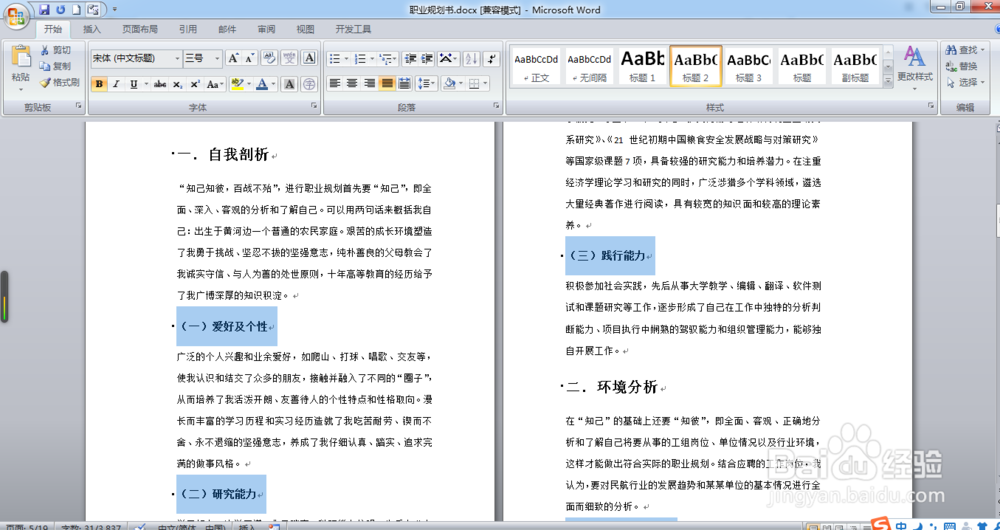The width and height of the screenshot is (1000, 530).
Task: Toggle show/hide paragraph marks
Action: [x=491, y=59]
